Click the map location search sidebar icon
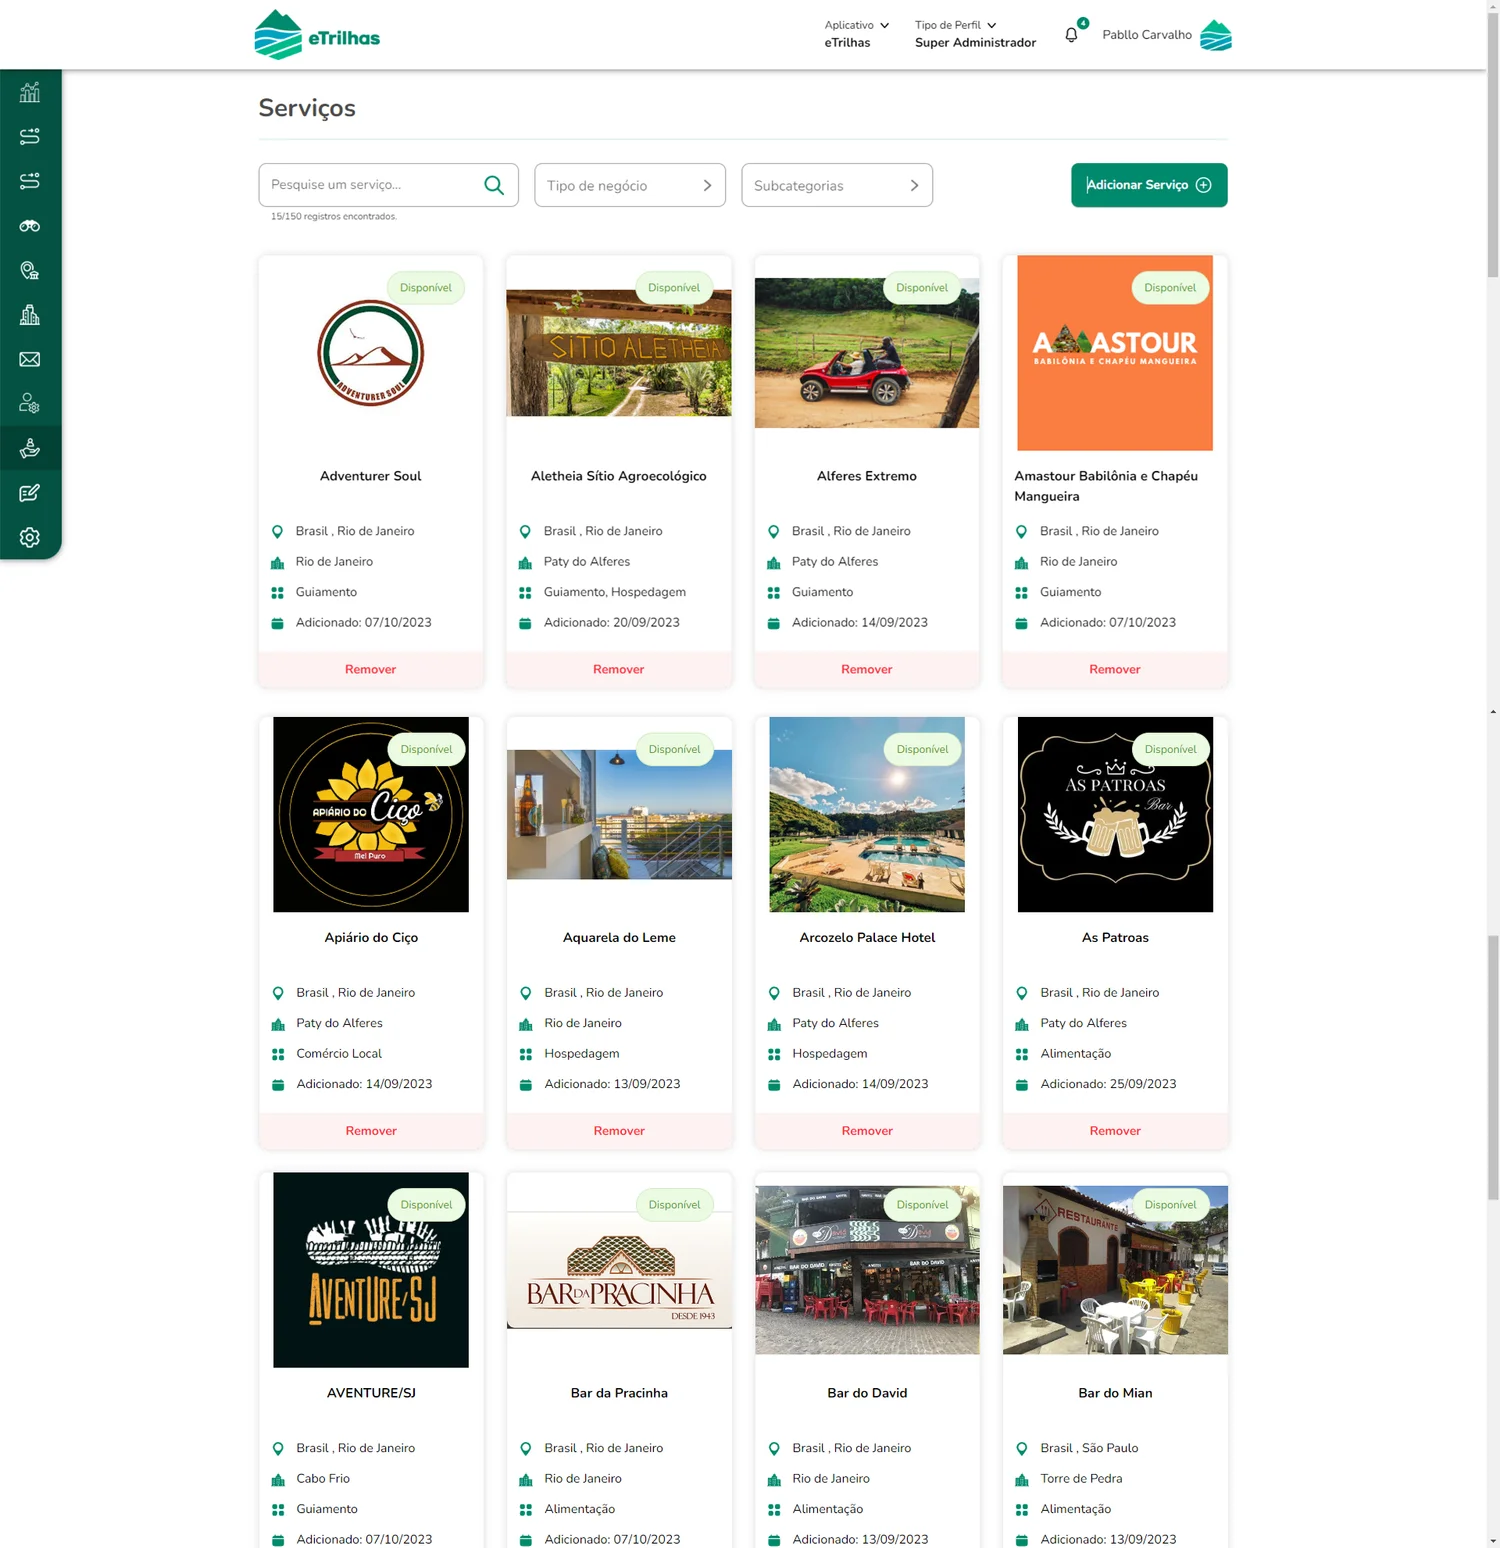 coord(30,270)
